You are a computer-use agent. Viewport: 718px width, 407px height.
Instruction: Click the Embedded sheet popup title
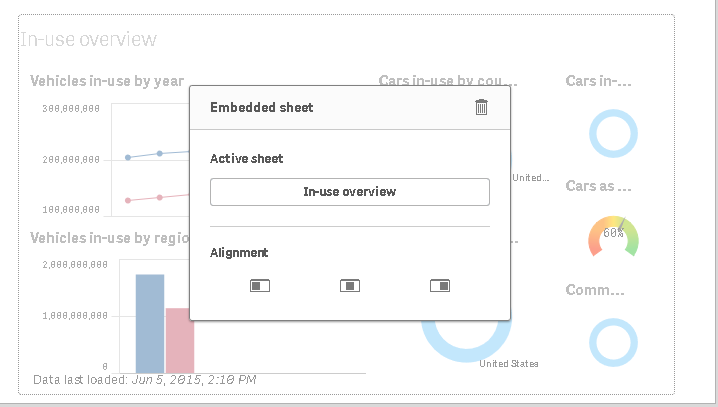tap(261, 108)
